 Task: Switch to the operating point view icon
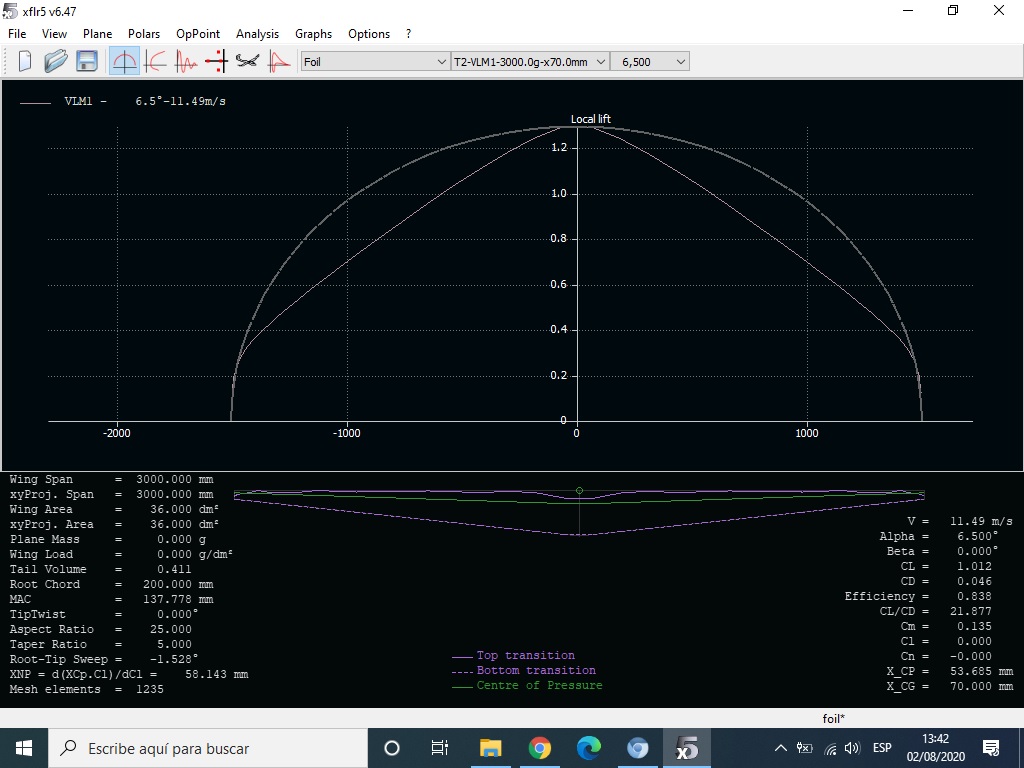(x=125, y=62)
